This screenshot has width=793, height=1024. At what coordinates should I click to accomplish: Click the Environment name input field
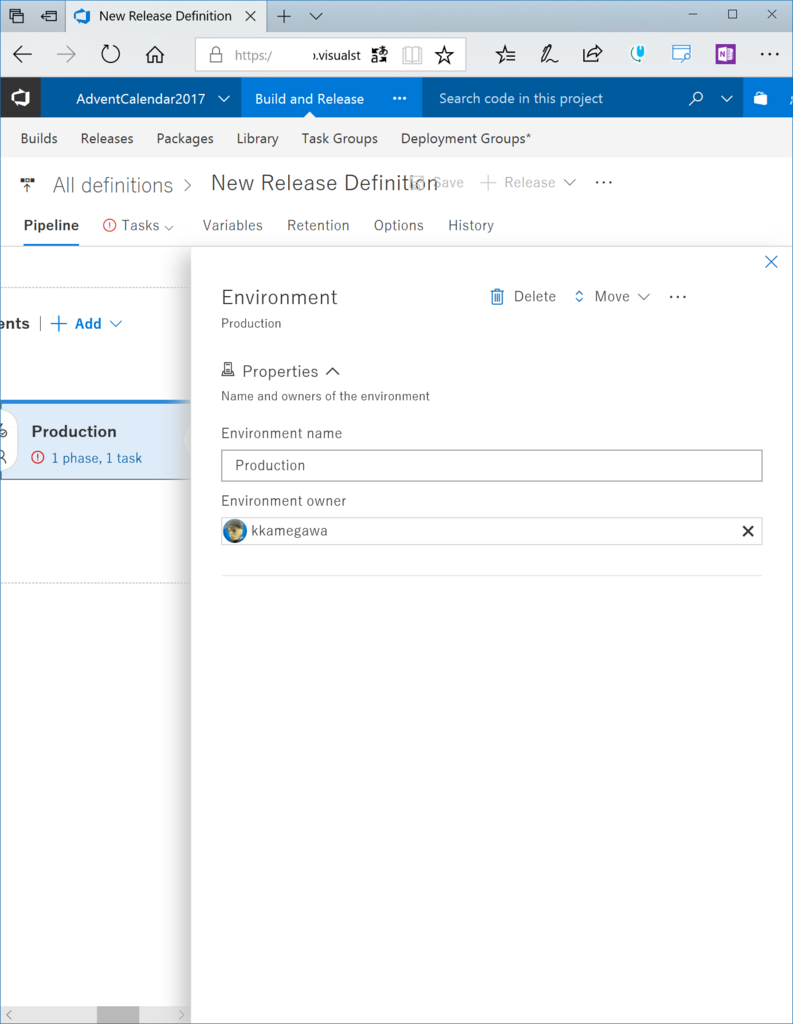tap(491, 466)
